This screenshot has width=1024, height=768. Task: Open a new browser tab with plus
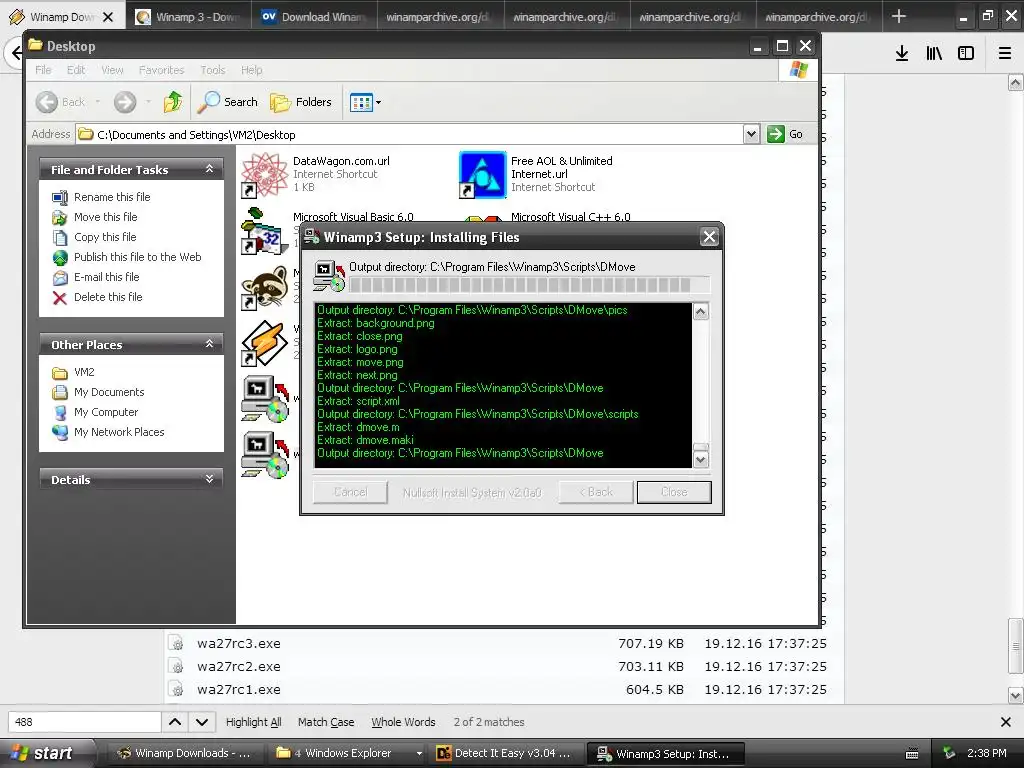tap(899, 16)
